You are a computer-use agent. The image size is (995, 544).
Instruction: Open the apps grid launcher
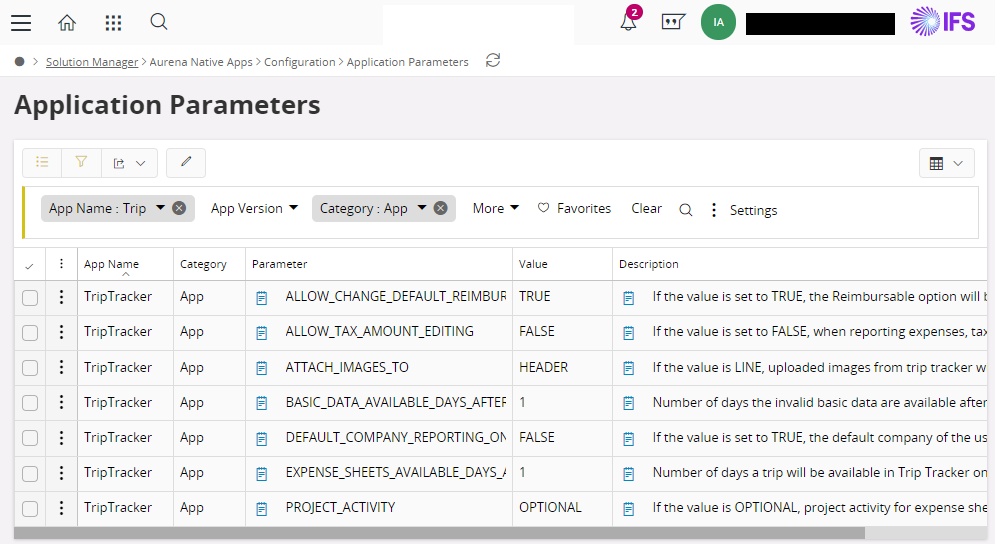(x=113, y=22)
